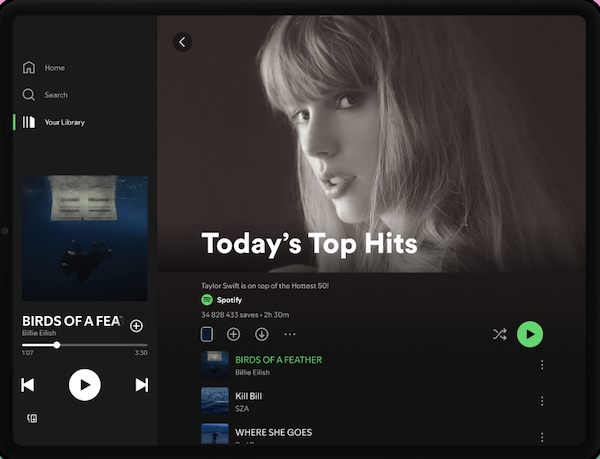Click the Your Library books icon
The image size is (600, 459).
[x=29, y=122]
